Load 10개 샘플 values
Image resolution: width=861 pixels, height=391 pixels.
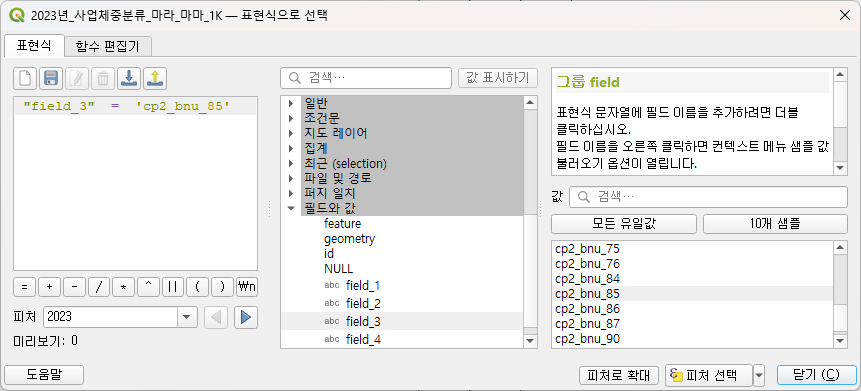pos(775,224)
